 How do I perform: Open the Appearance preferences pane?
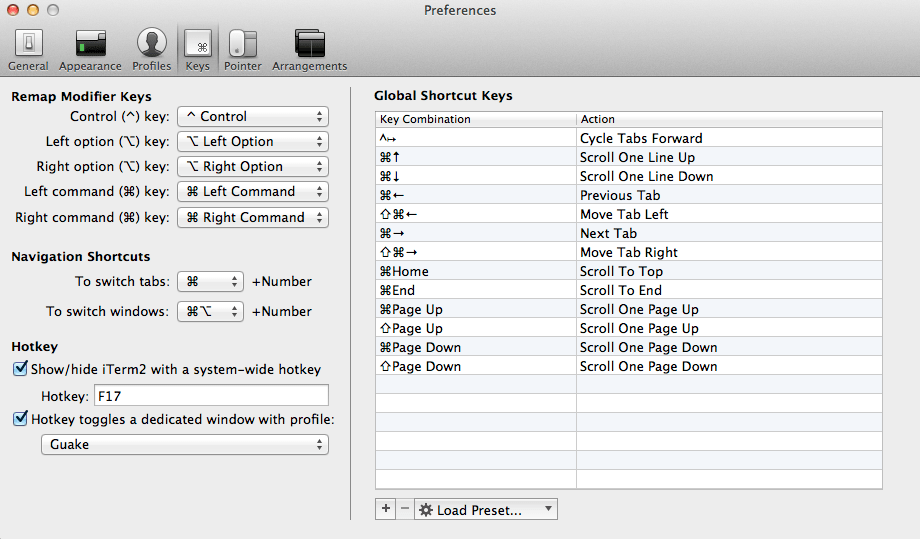point(90,50)
